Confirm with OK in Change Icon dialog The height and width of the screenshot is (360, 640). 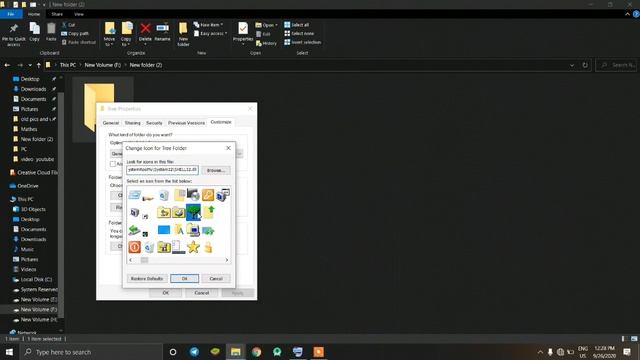(184, 278)
